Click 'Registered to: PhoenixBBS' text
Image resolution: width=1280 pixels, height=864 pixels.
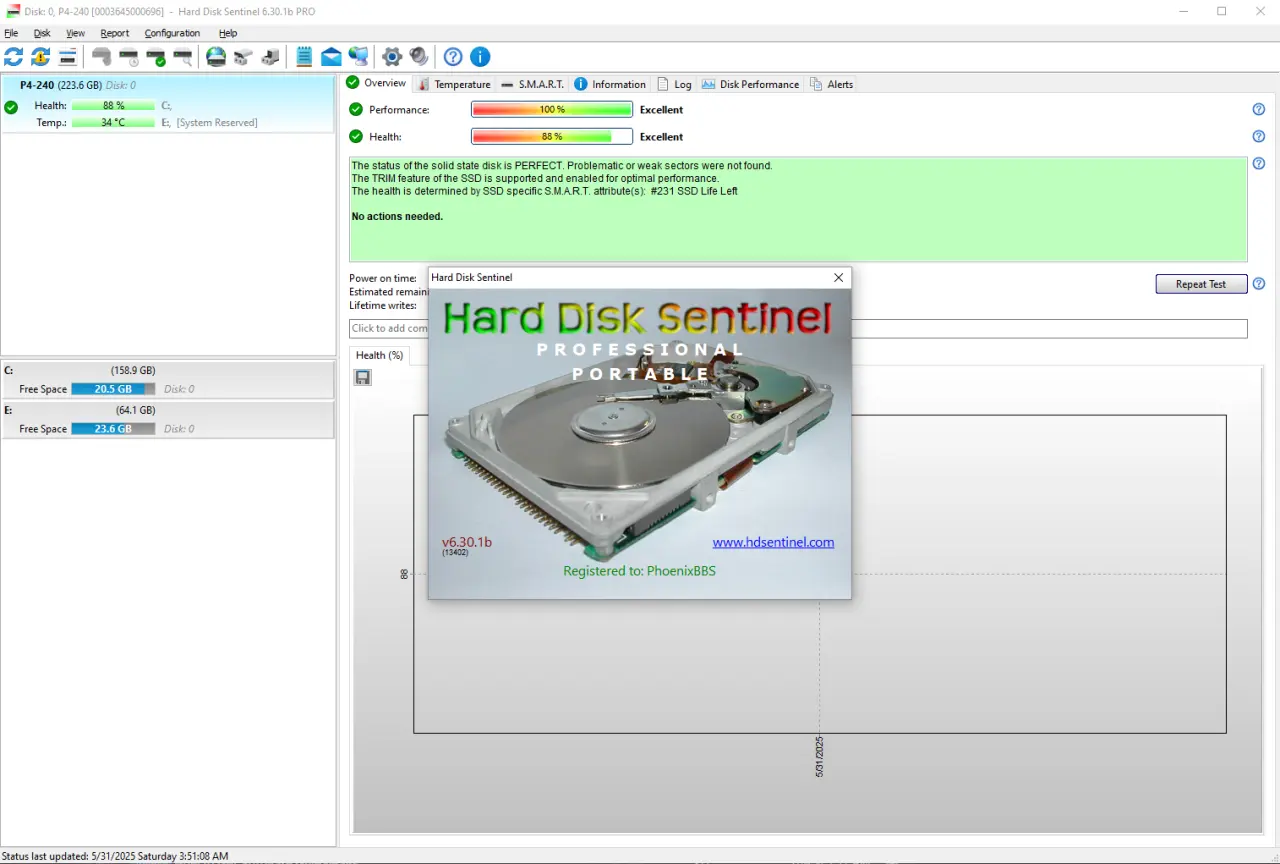click(x=639, y=571)
